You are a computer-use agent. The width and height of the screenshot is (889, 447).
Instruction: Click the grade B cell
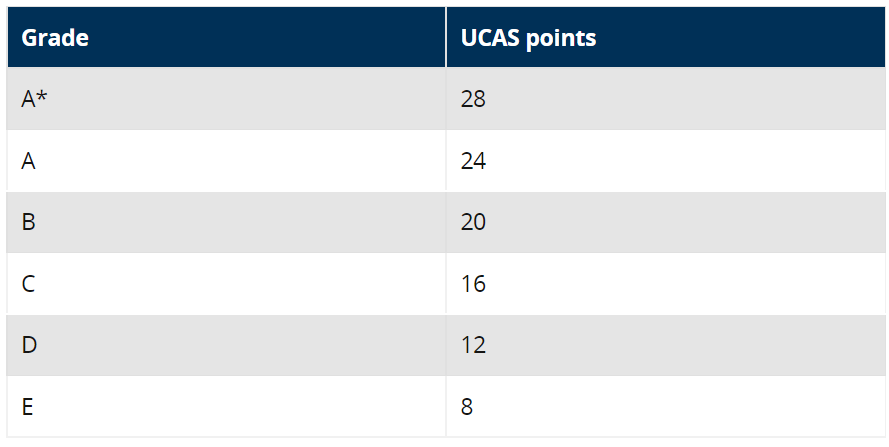[x=28, y=222]
